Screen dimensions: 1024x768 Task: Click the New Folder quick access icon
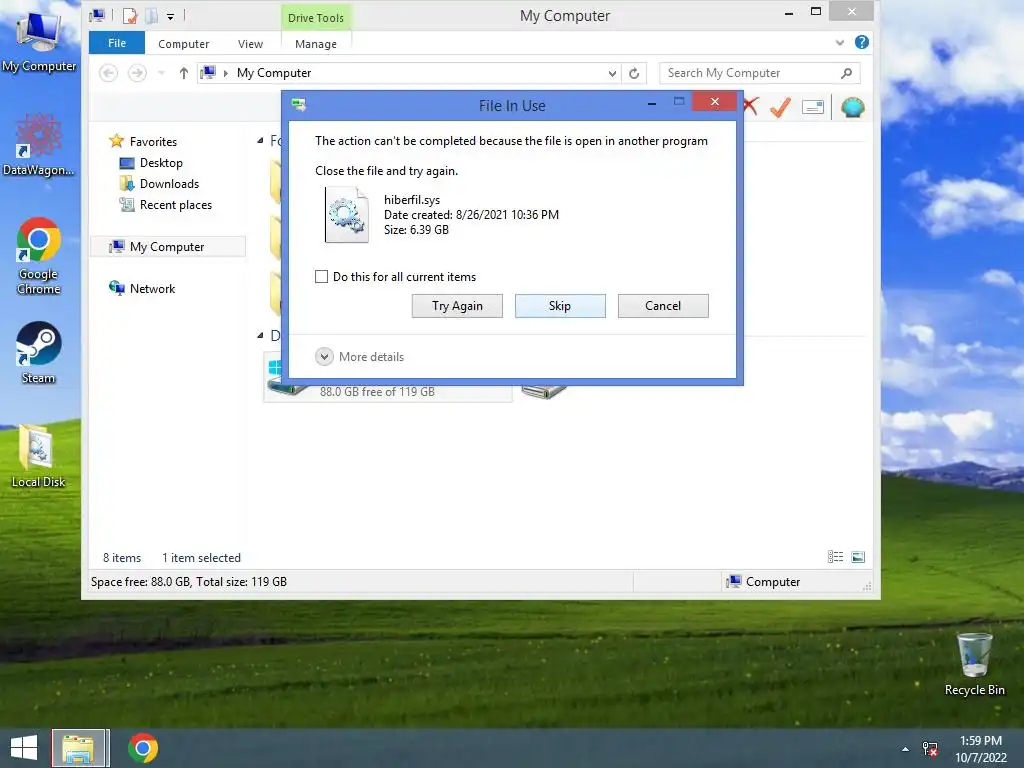tap(152, 16)
